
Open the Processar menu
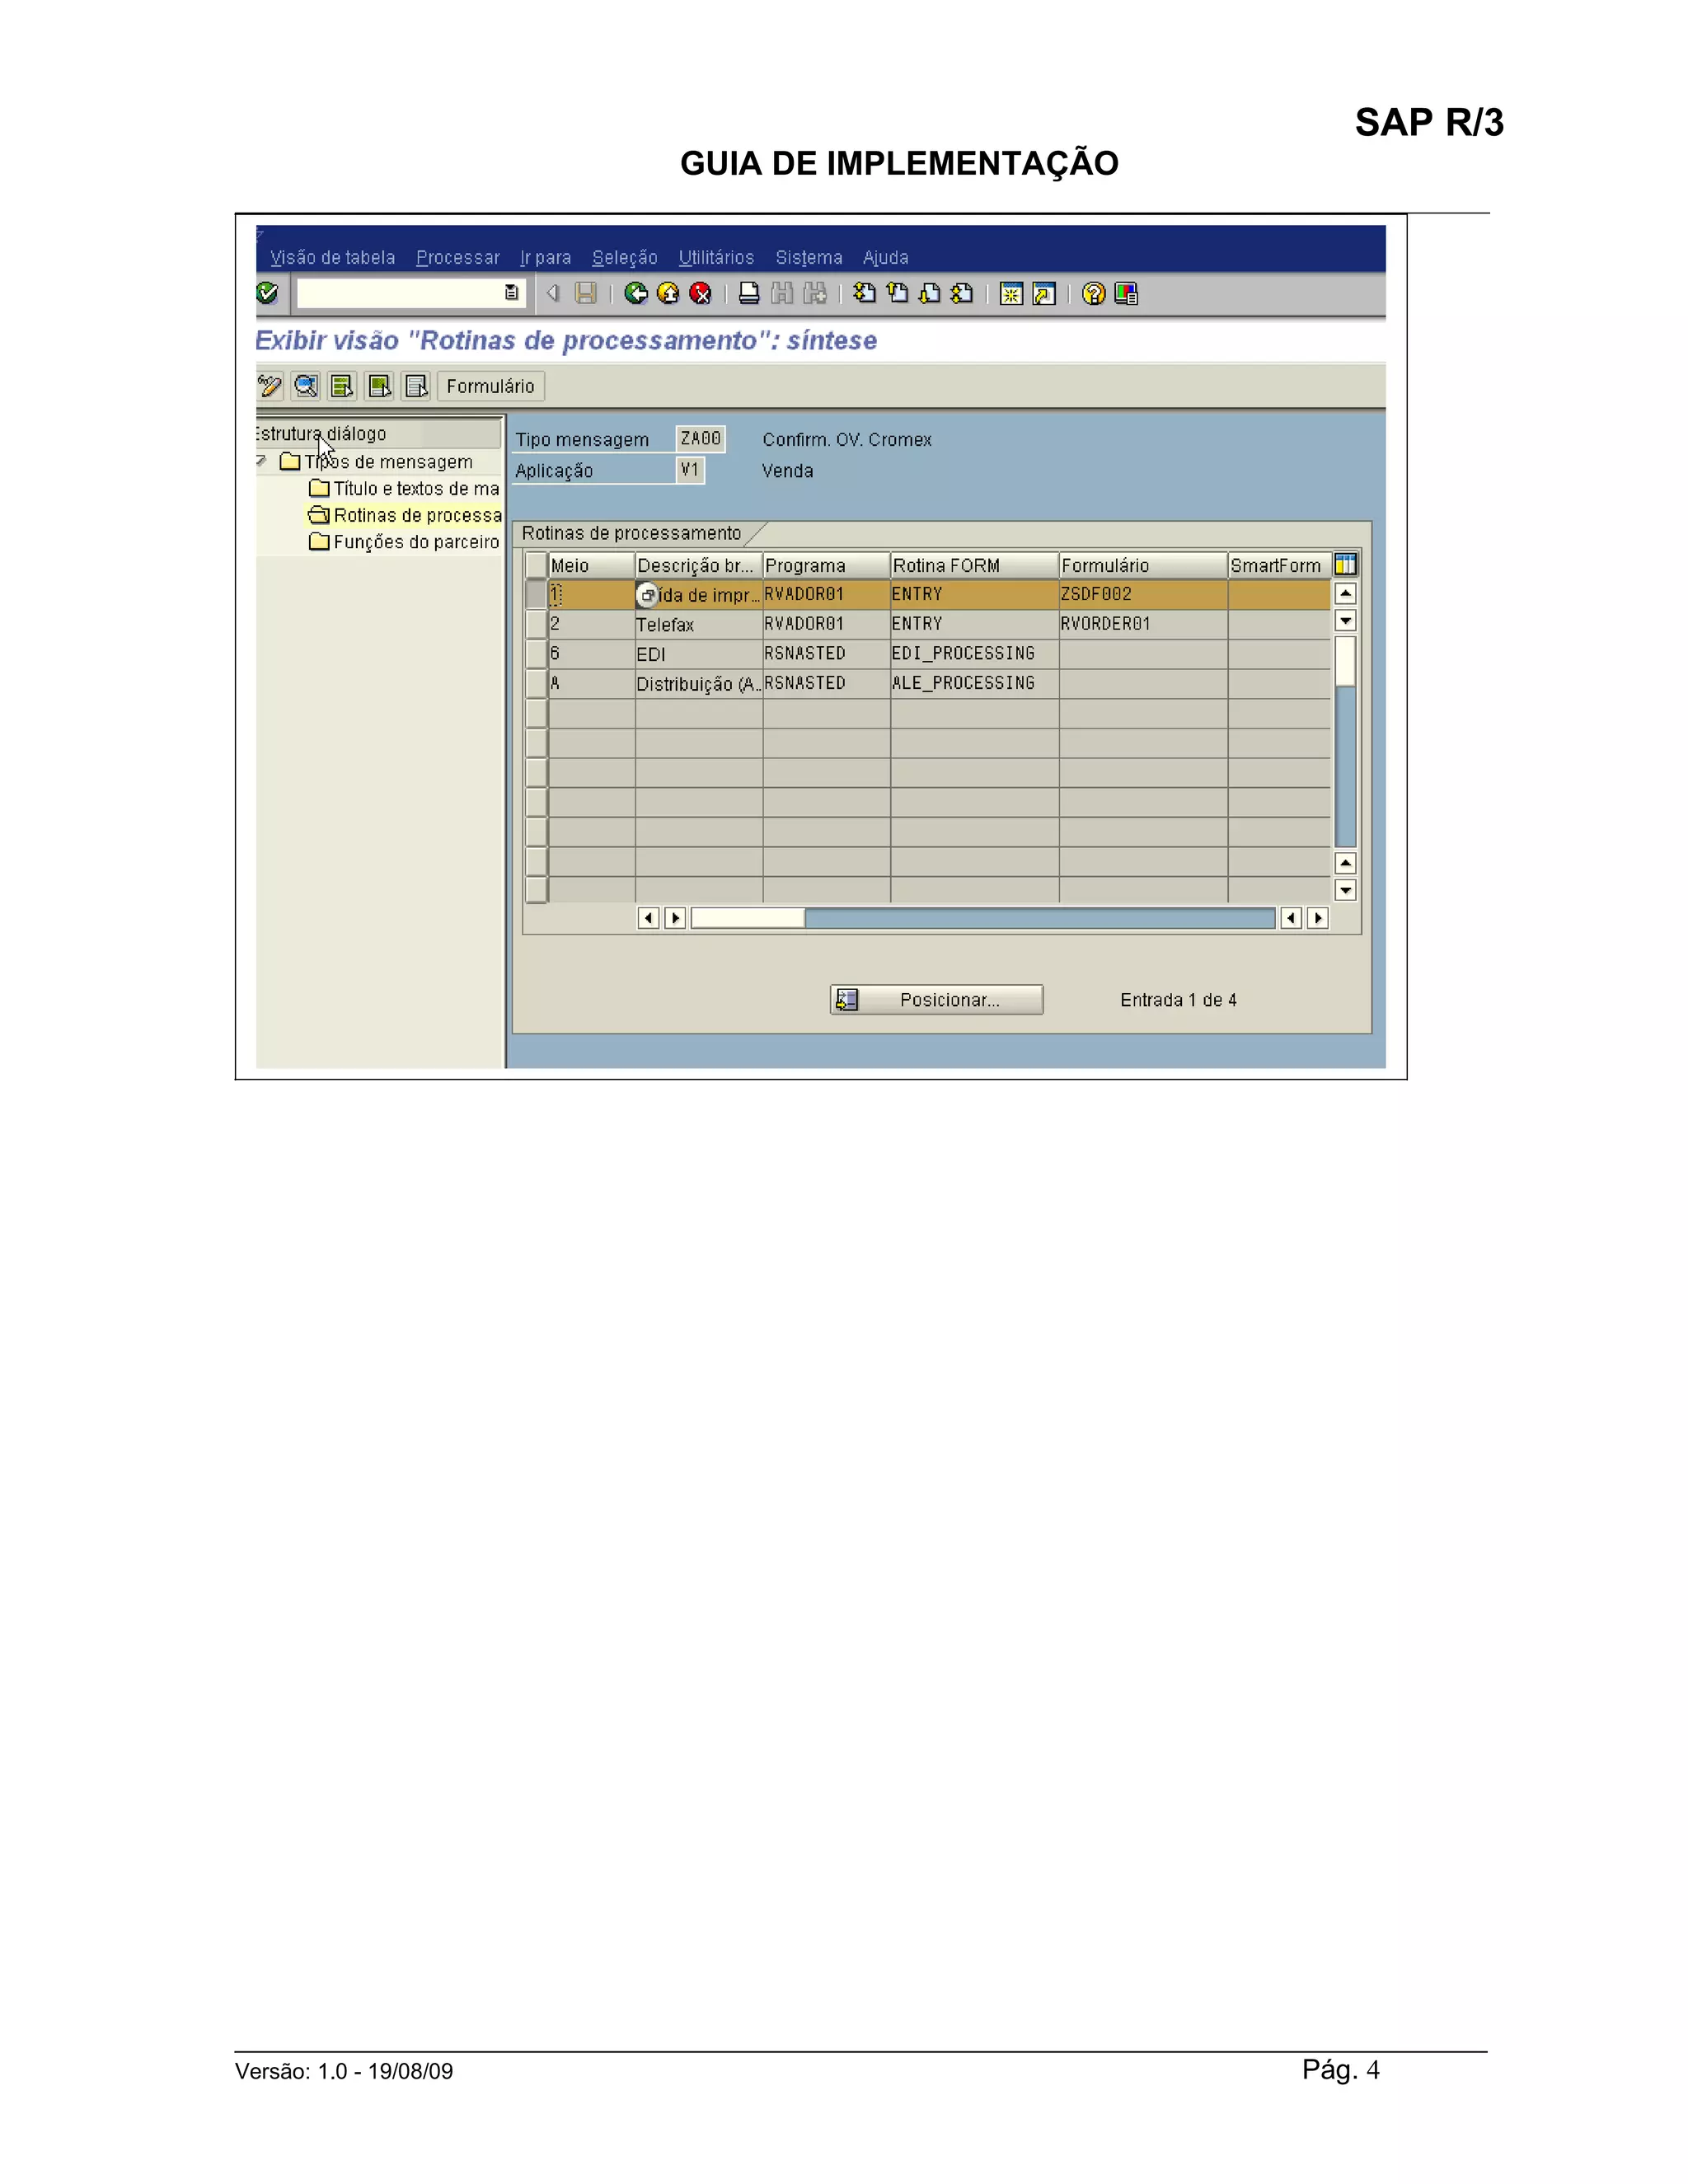(x=458, y=258)
